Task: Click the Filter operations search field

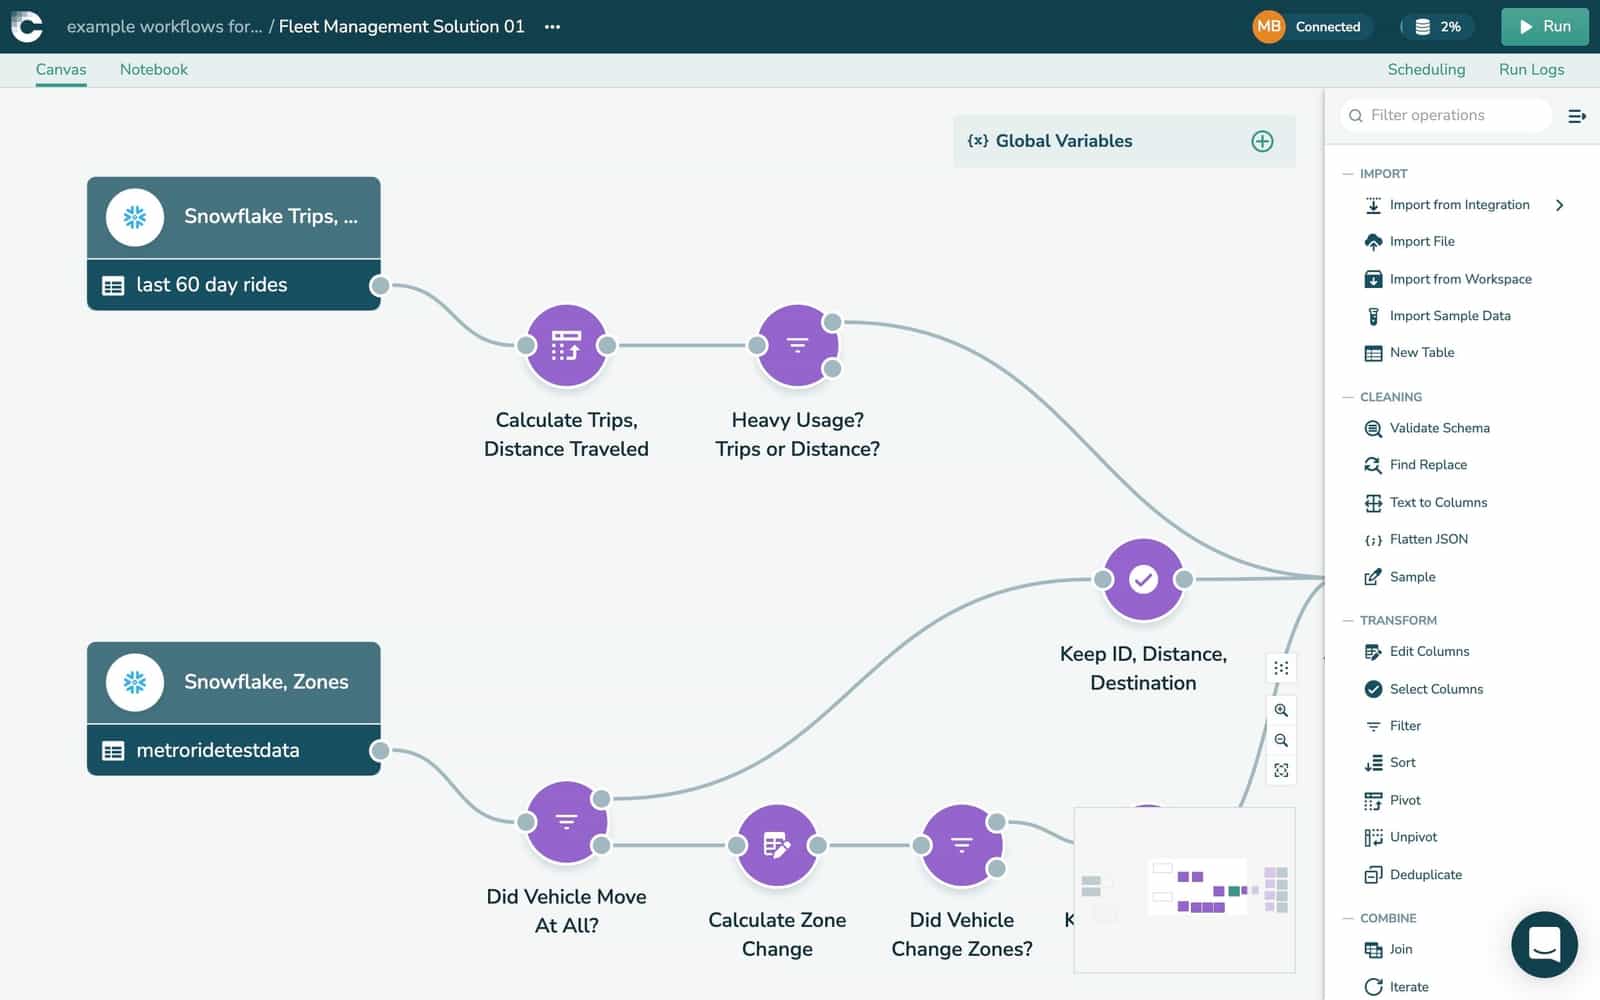Action: pyautogui.click(x=1445, y=115)
